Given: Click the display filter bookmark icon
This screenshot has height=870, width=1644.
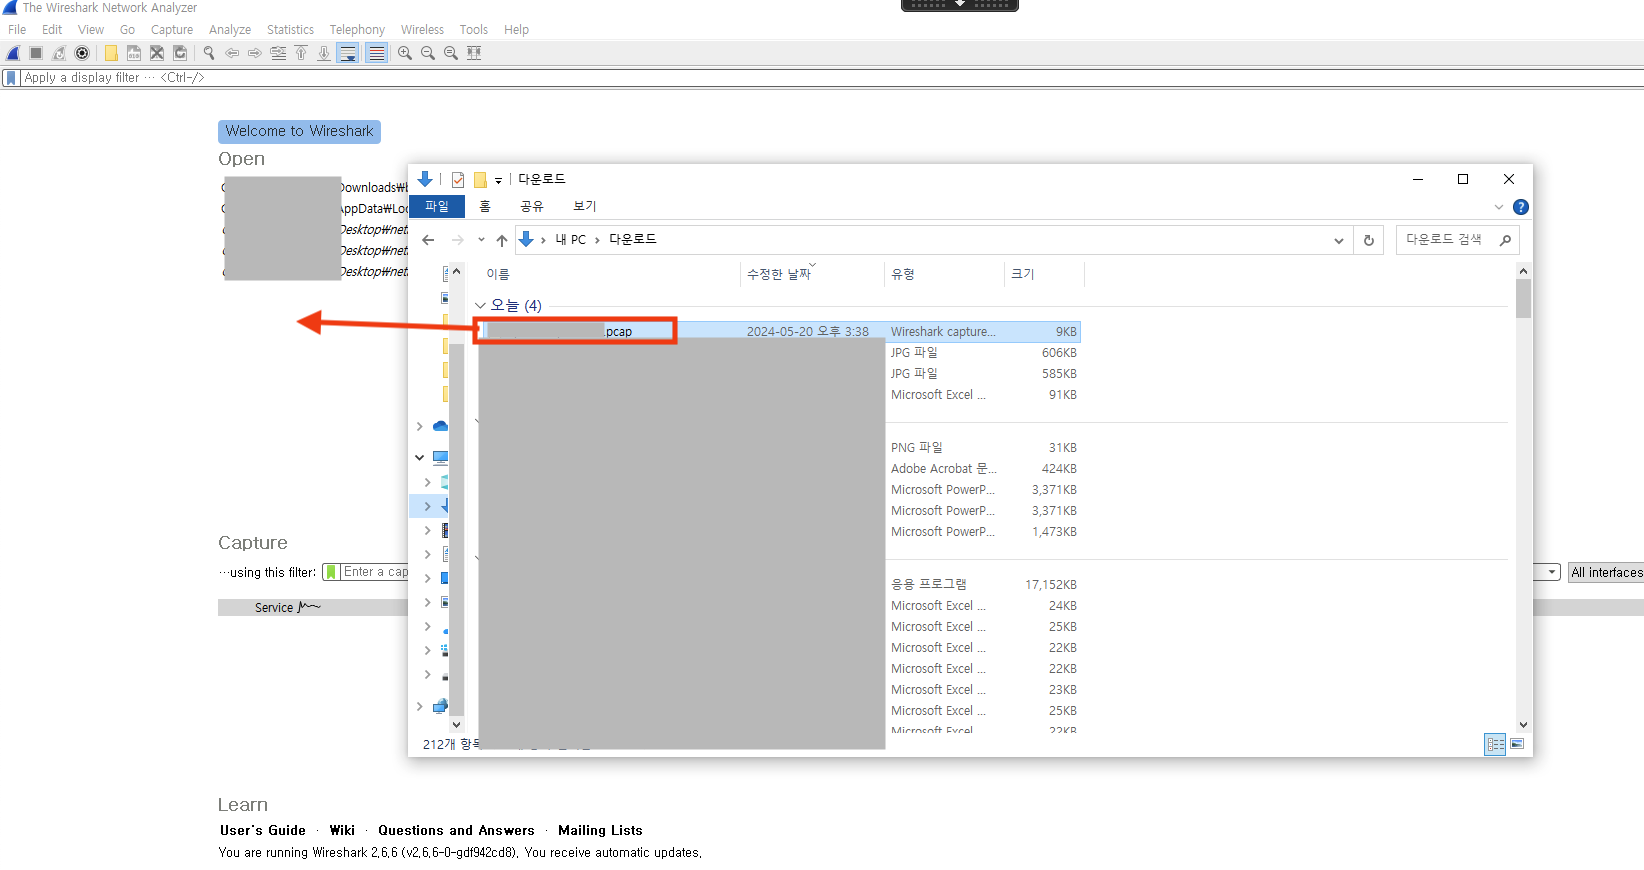Looking at the screenshot, I should tap(11, 77).
